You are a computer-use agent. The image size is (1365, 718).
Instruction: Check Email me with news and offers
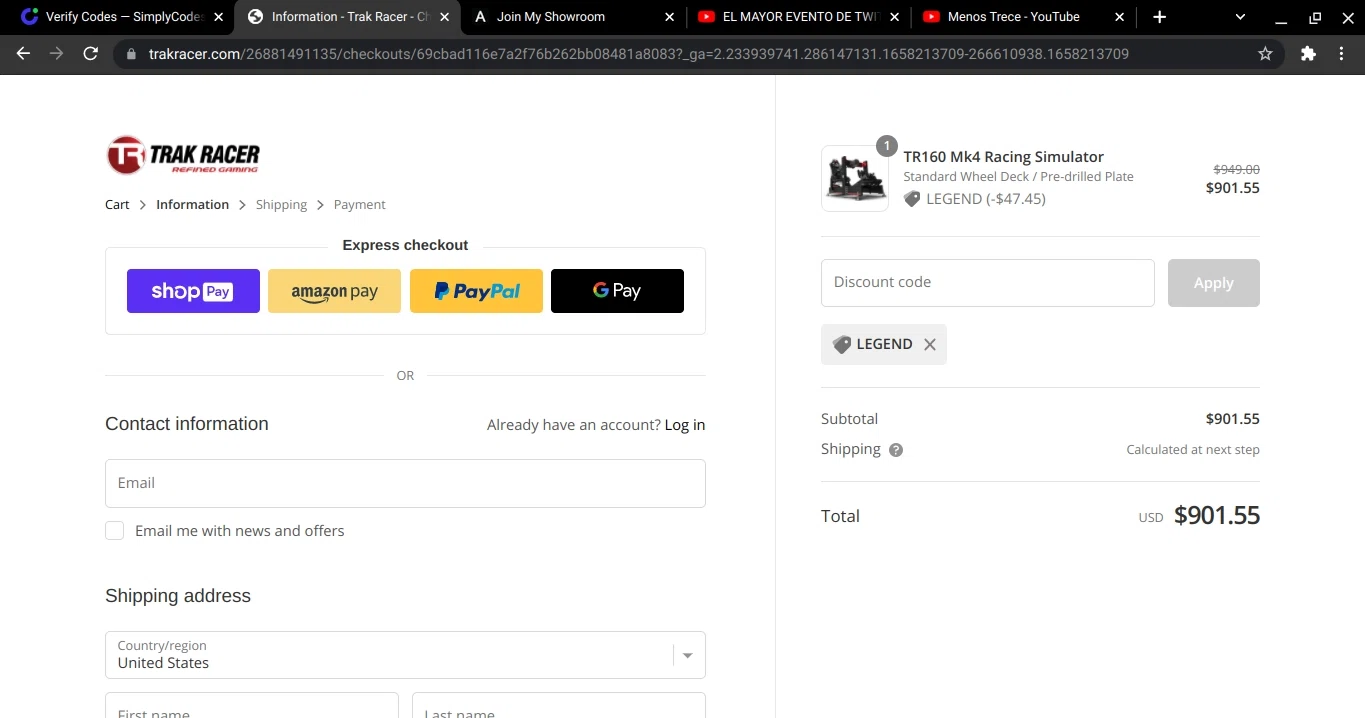(x=115, y=531)
